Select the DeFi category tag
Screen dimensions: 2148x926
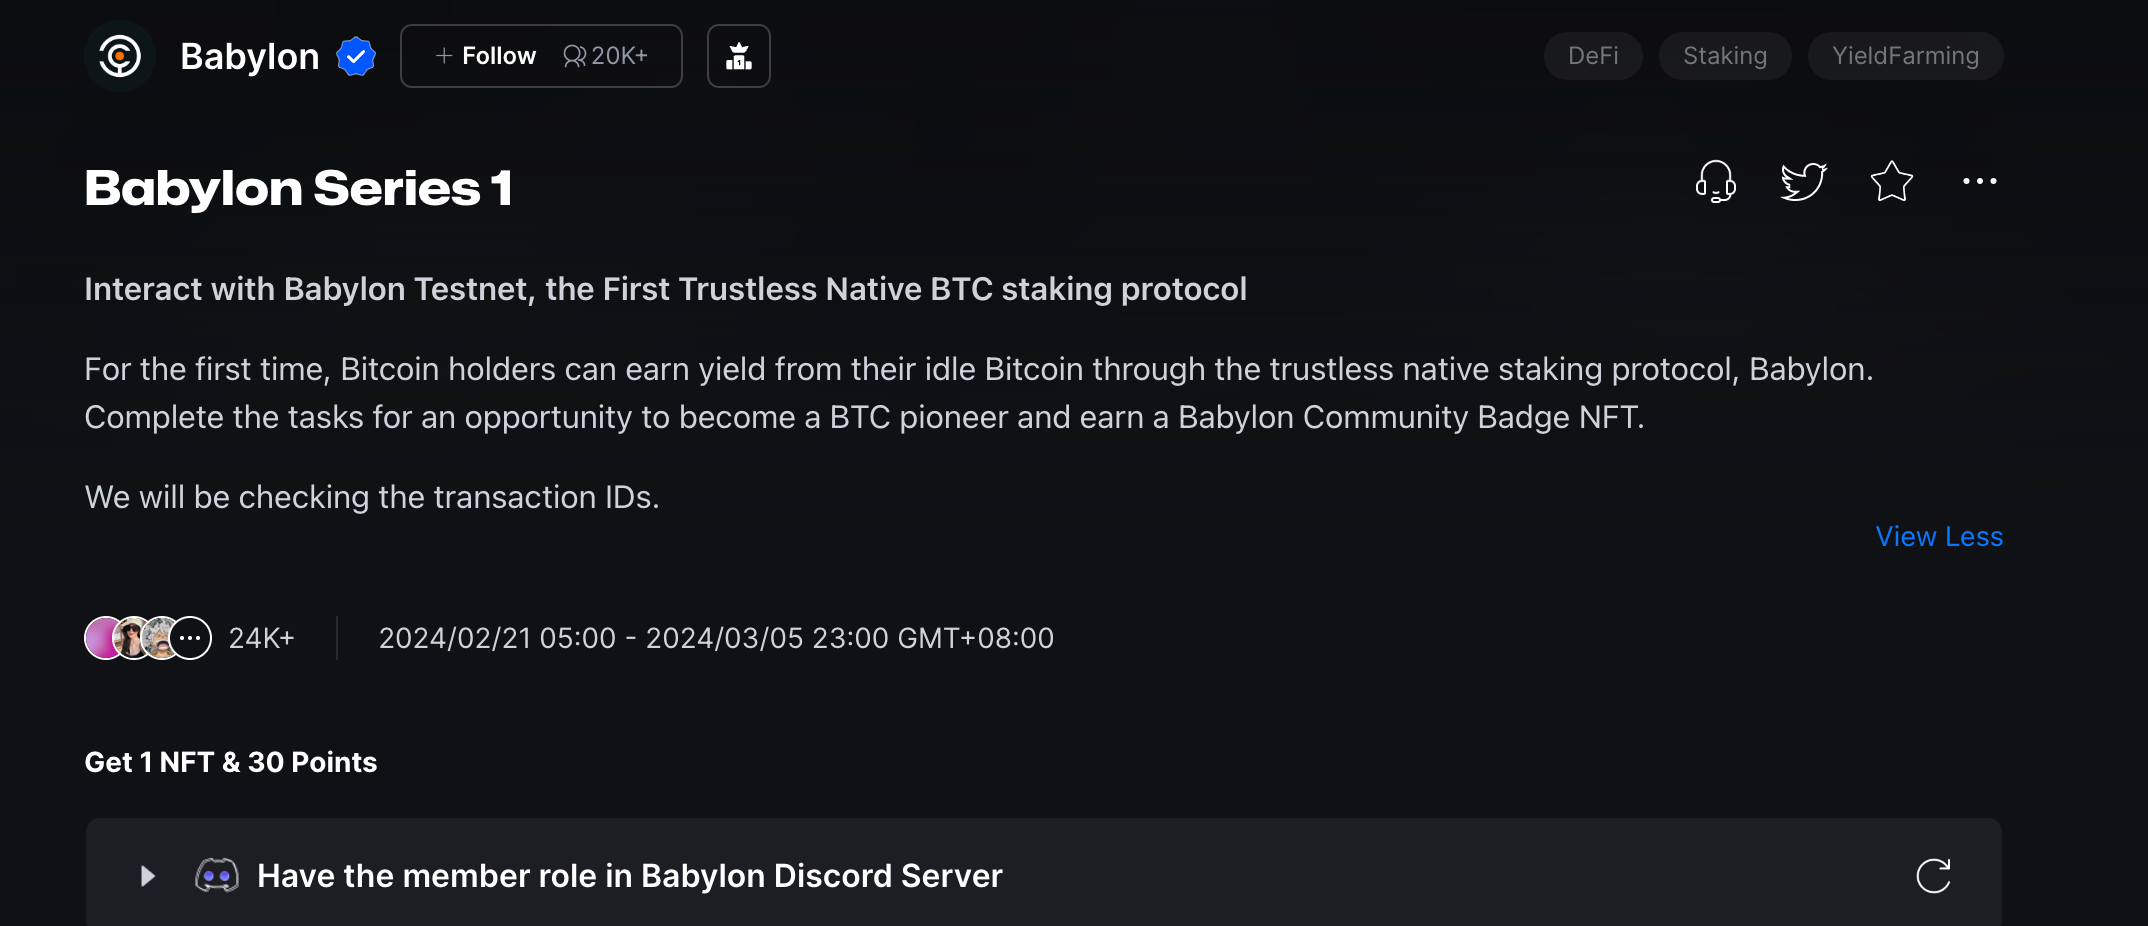point(1592,56)
